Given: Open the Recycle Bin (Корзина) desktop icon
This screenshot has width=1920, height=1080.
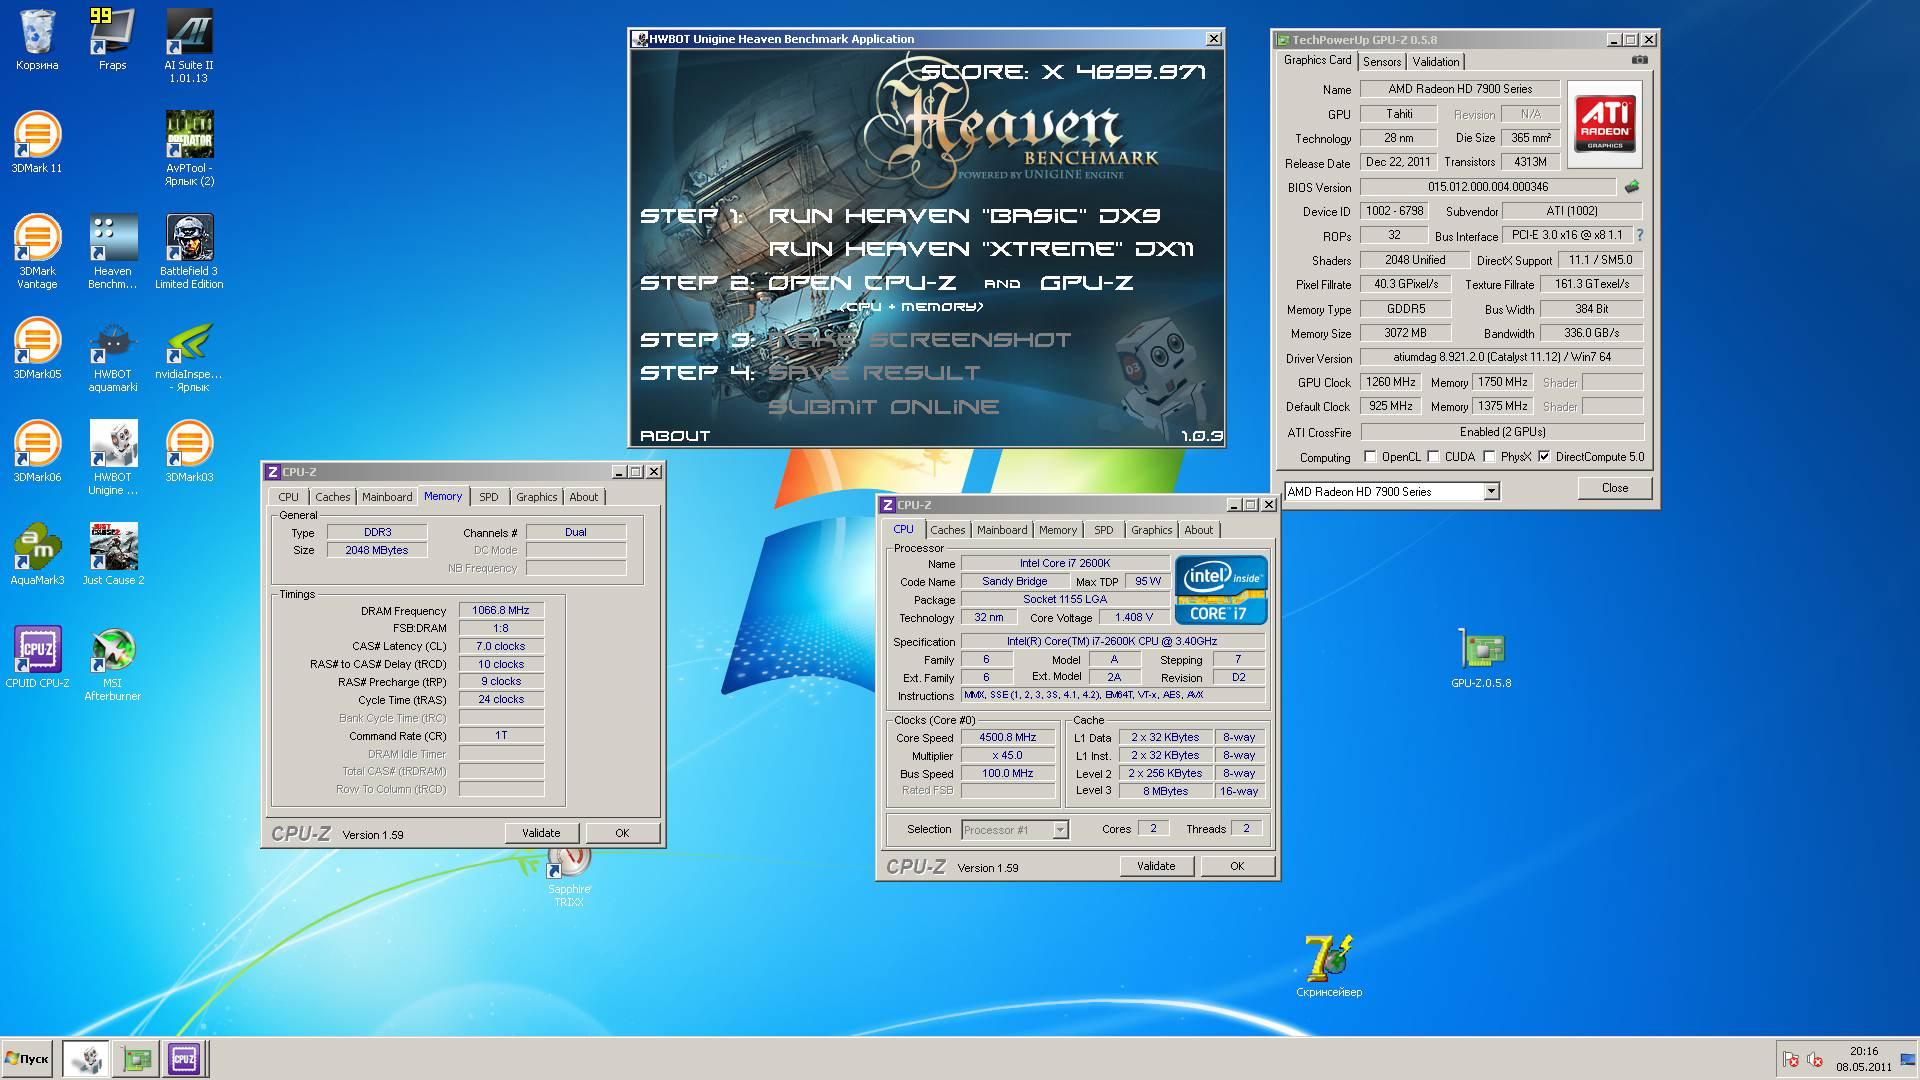Looking at the screenshot, I should [x=37, y=40].
